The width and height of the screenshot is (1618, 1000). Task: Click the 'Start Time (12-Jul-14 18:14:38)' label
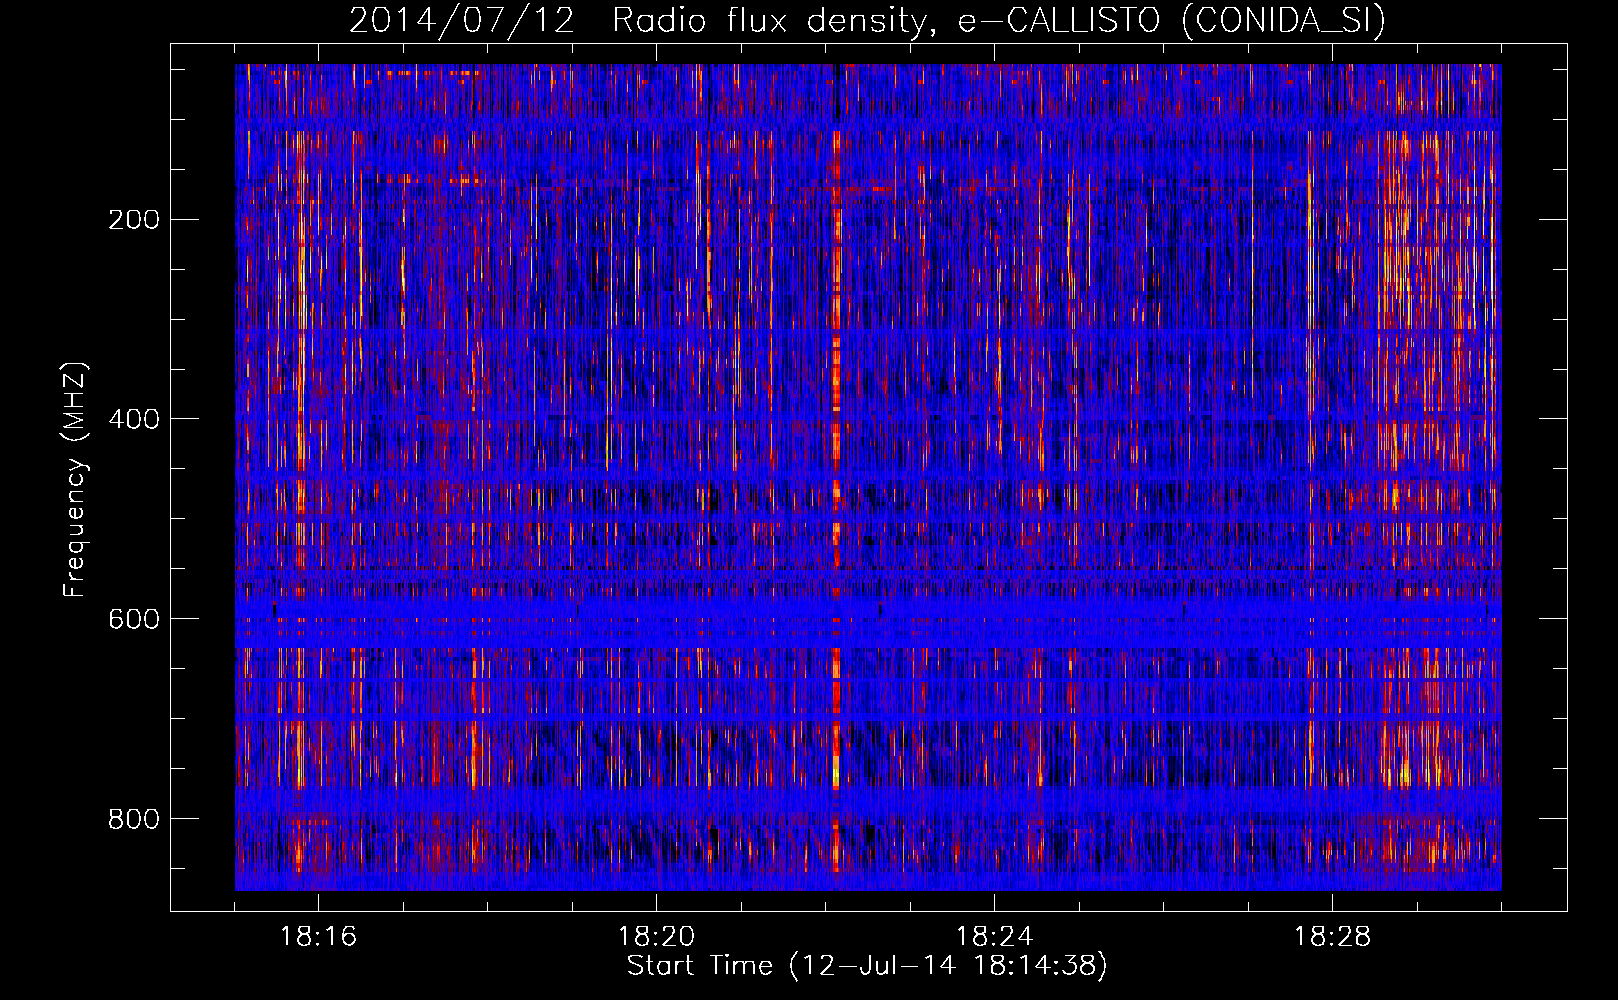867,966
